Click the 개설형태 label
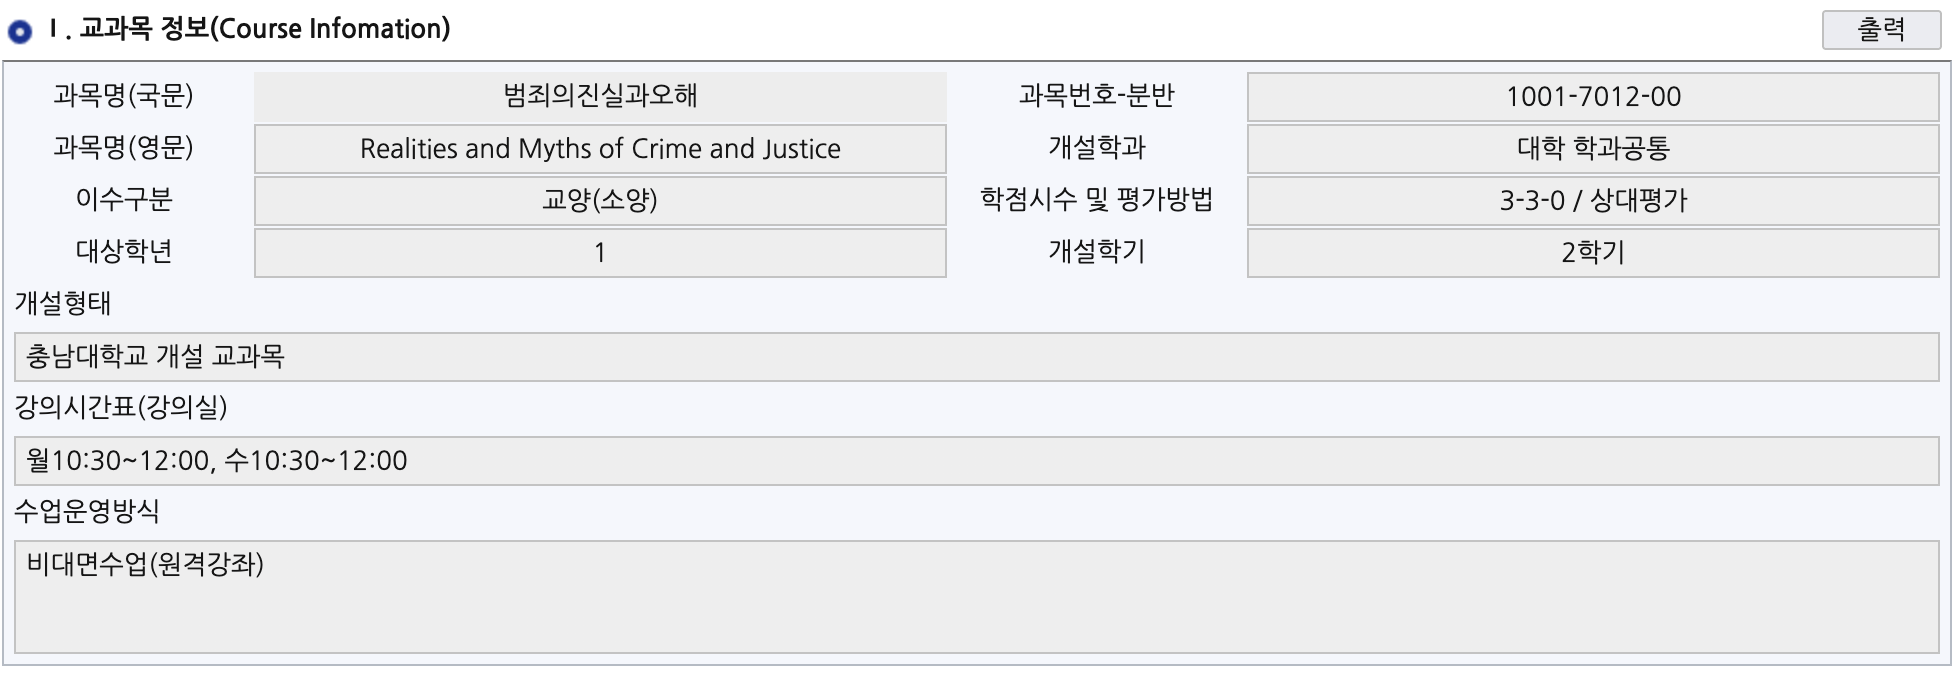Screen dimensions: 1960x684 click(63, 303)
